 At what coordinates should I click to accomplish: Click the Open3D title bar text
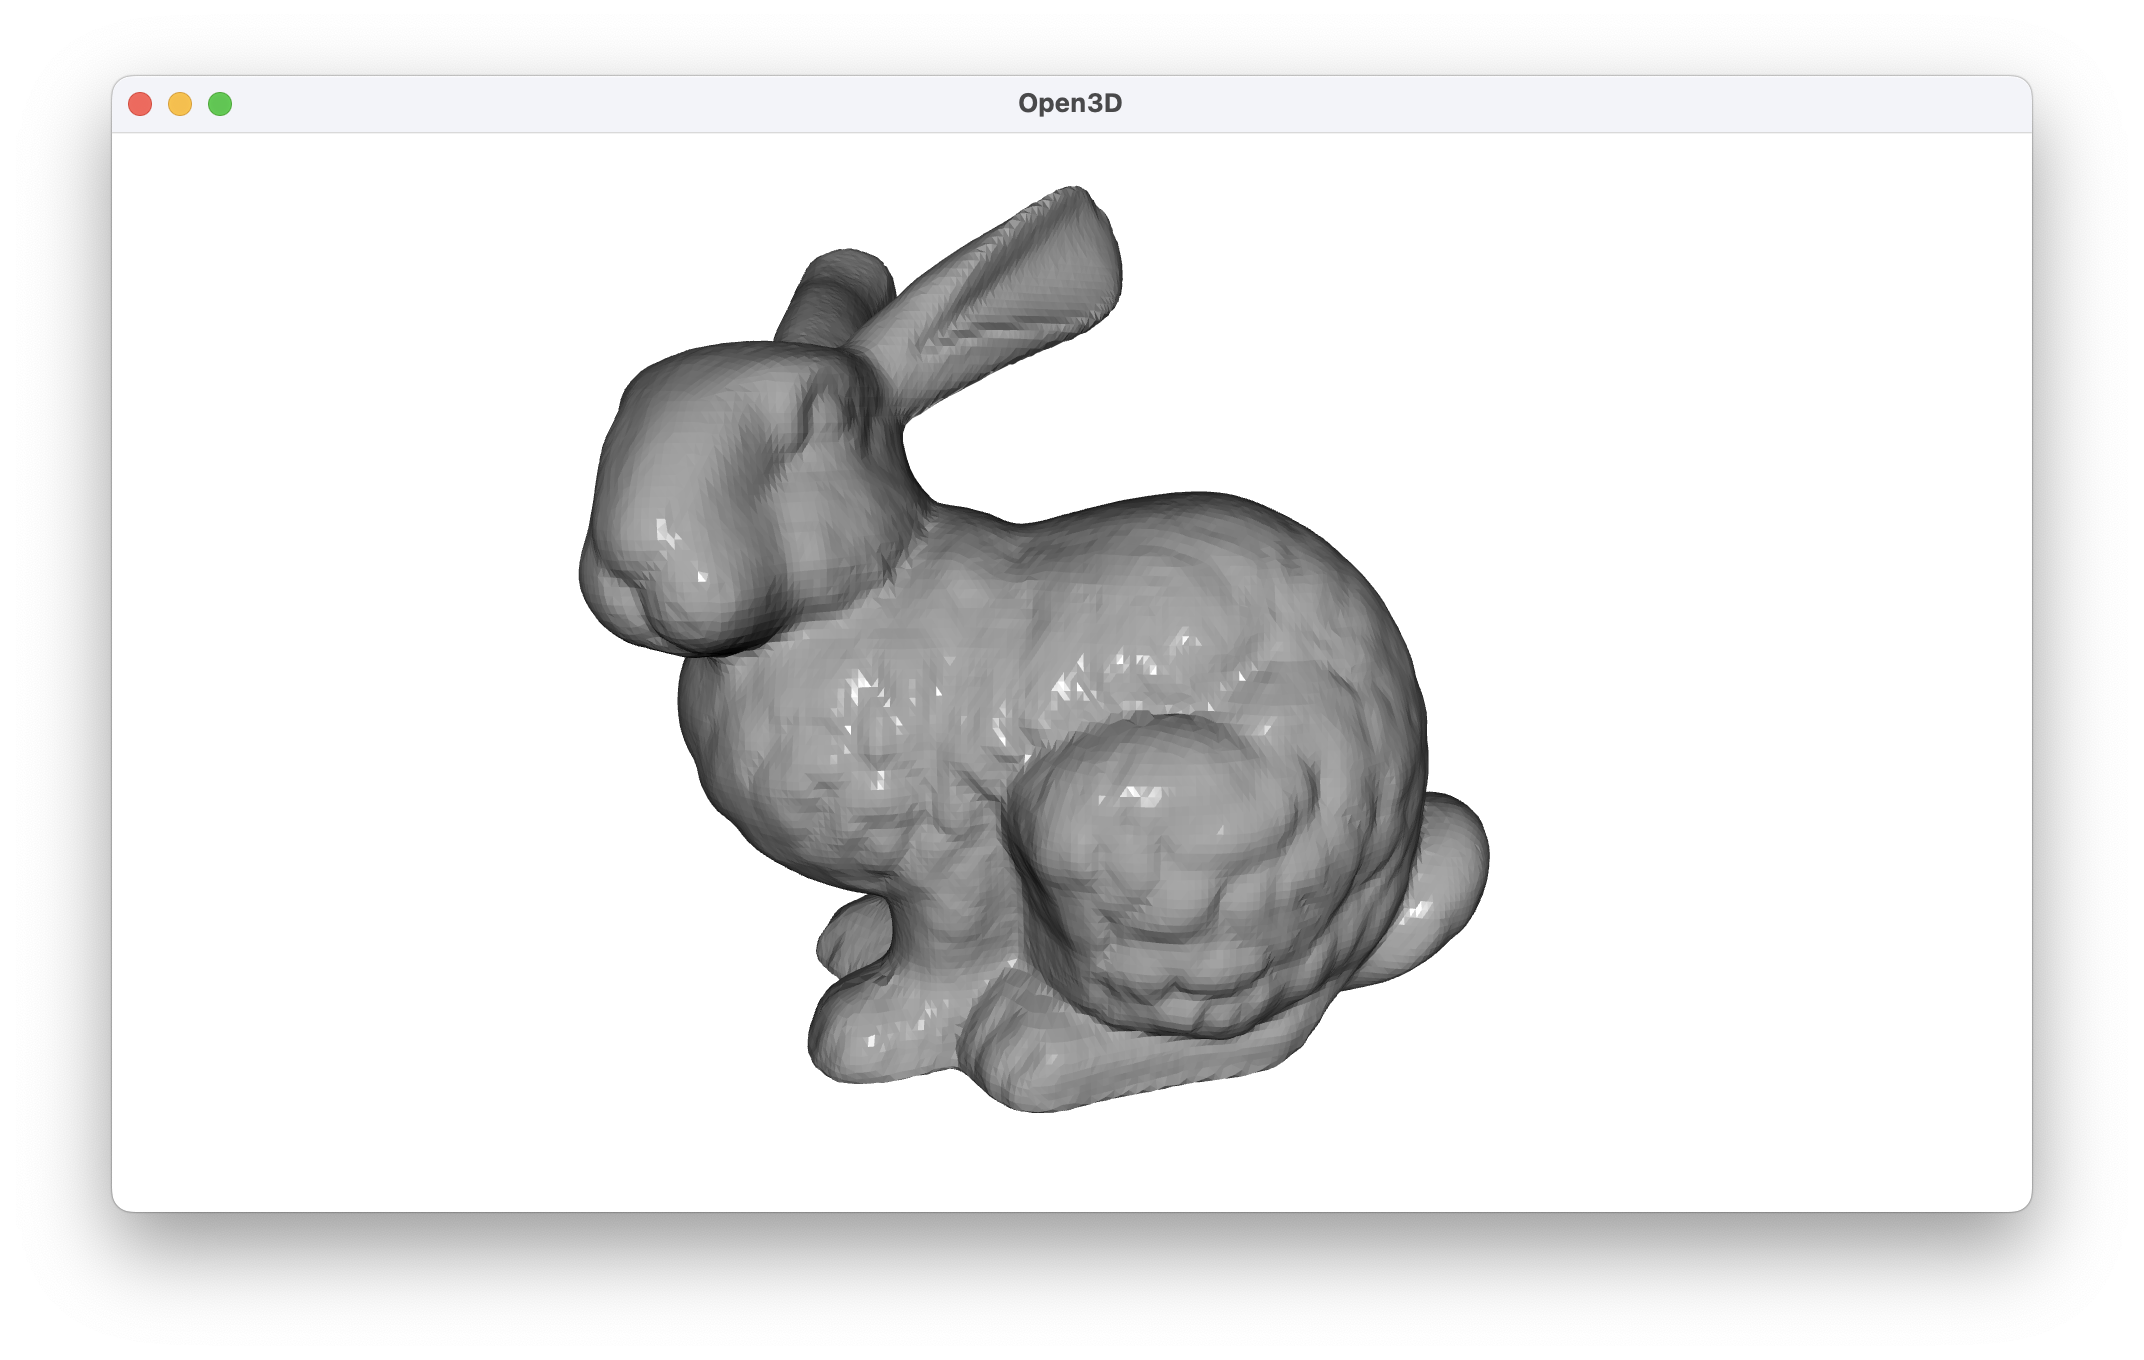(x=1070, y=103)
